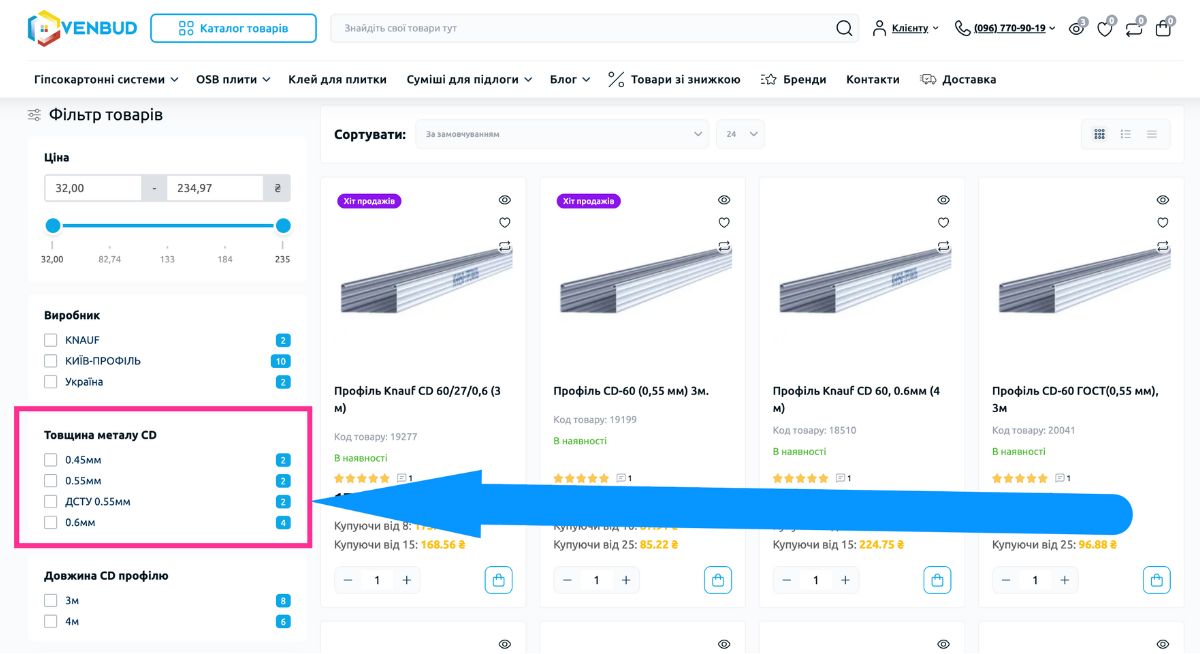Add Knauf CD 60/27/0,6 profile to cart
This screenshot has width=1200, height=654.
pyautogui.click(x=498, y=580)
